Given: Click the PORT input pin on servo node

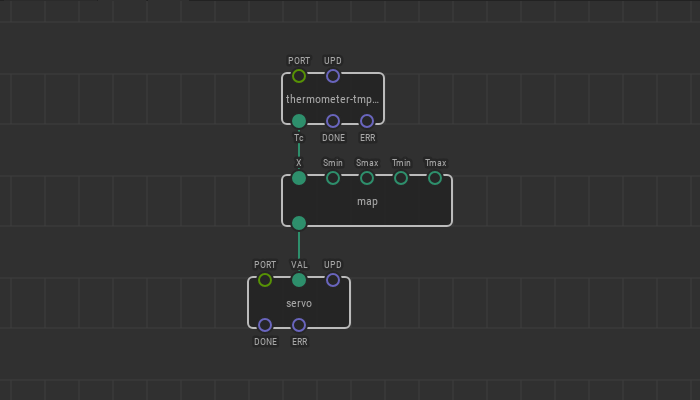Looking at the screenshot, I should click(x=265, y=280).
